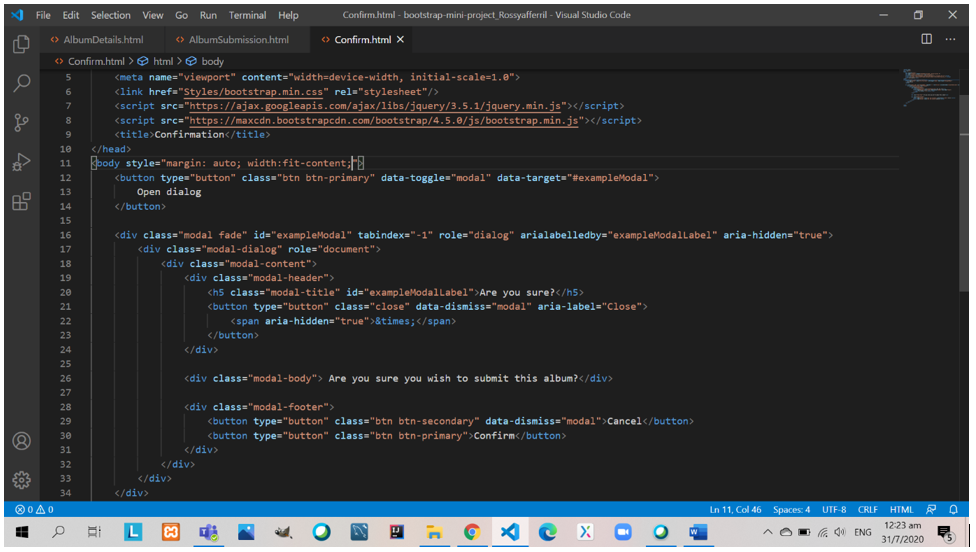Image resolution: width=976 pixels, height=552 pixels.
Task: Open the Search view in activity bar
Action: [21, 82]
